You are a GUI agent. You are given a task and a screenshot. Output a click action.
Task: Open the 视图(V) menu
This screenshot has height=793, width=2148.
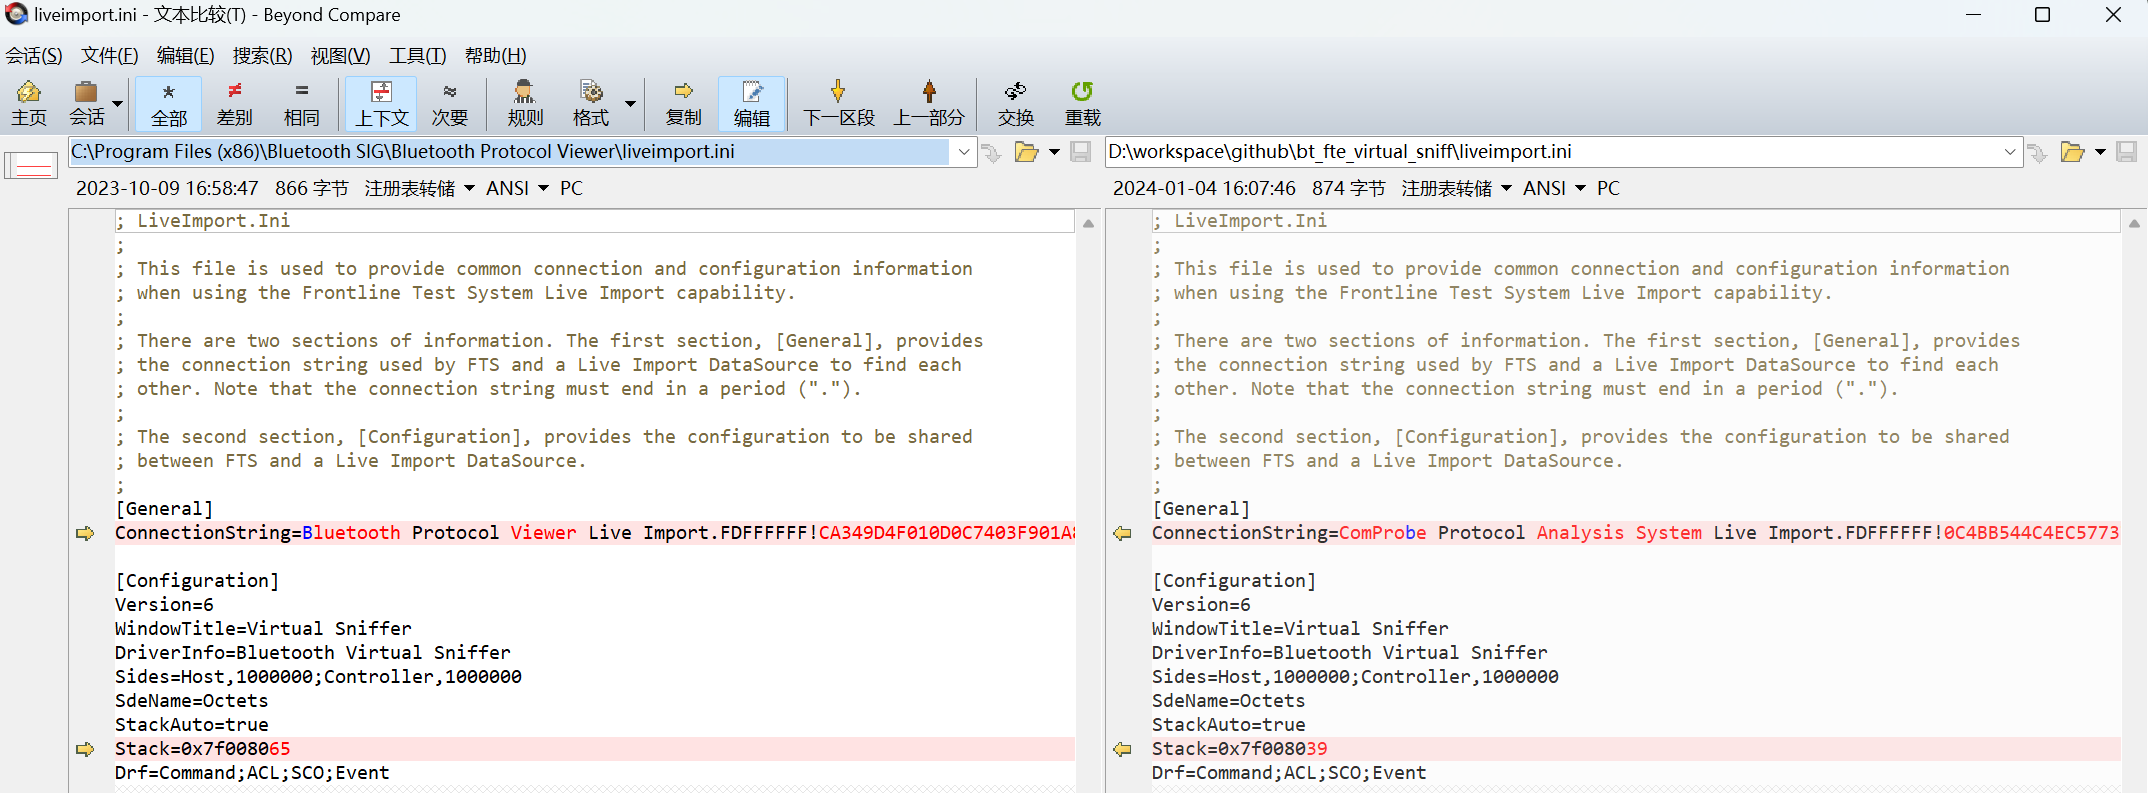341,56
